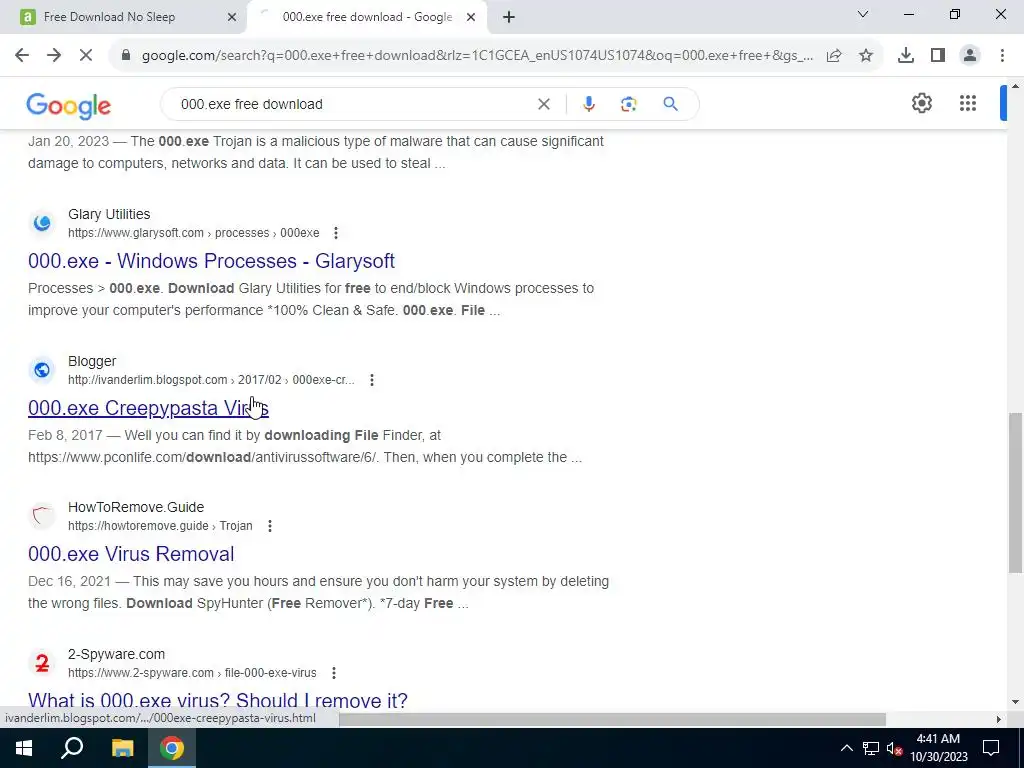Open the network status tray icon
Image resolution: width=1024 pixels, height=768 pixels.
coord(871,748)
